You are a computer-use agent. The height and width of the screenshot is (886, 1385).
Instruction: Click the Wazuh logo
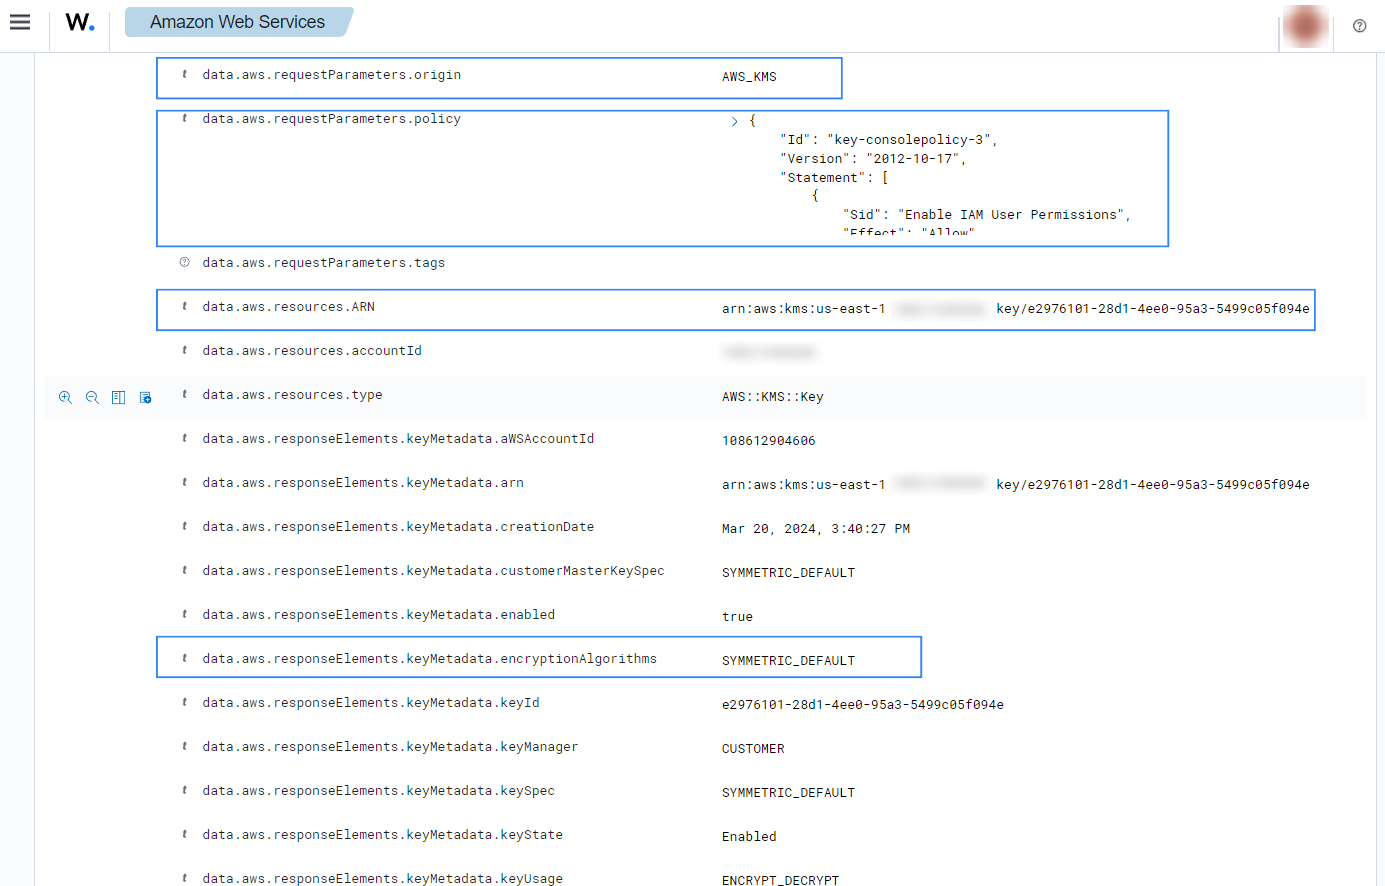coord(80,22)
